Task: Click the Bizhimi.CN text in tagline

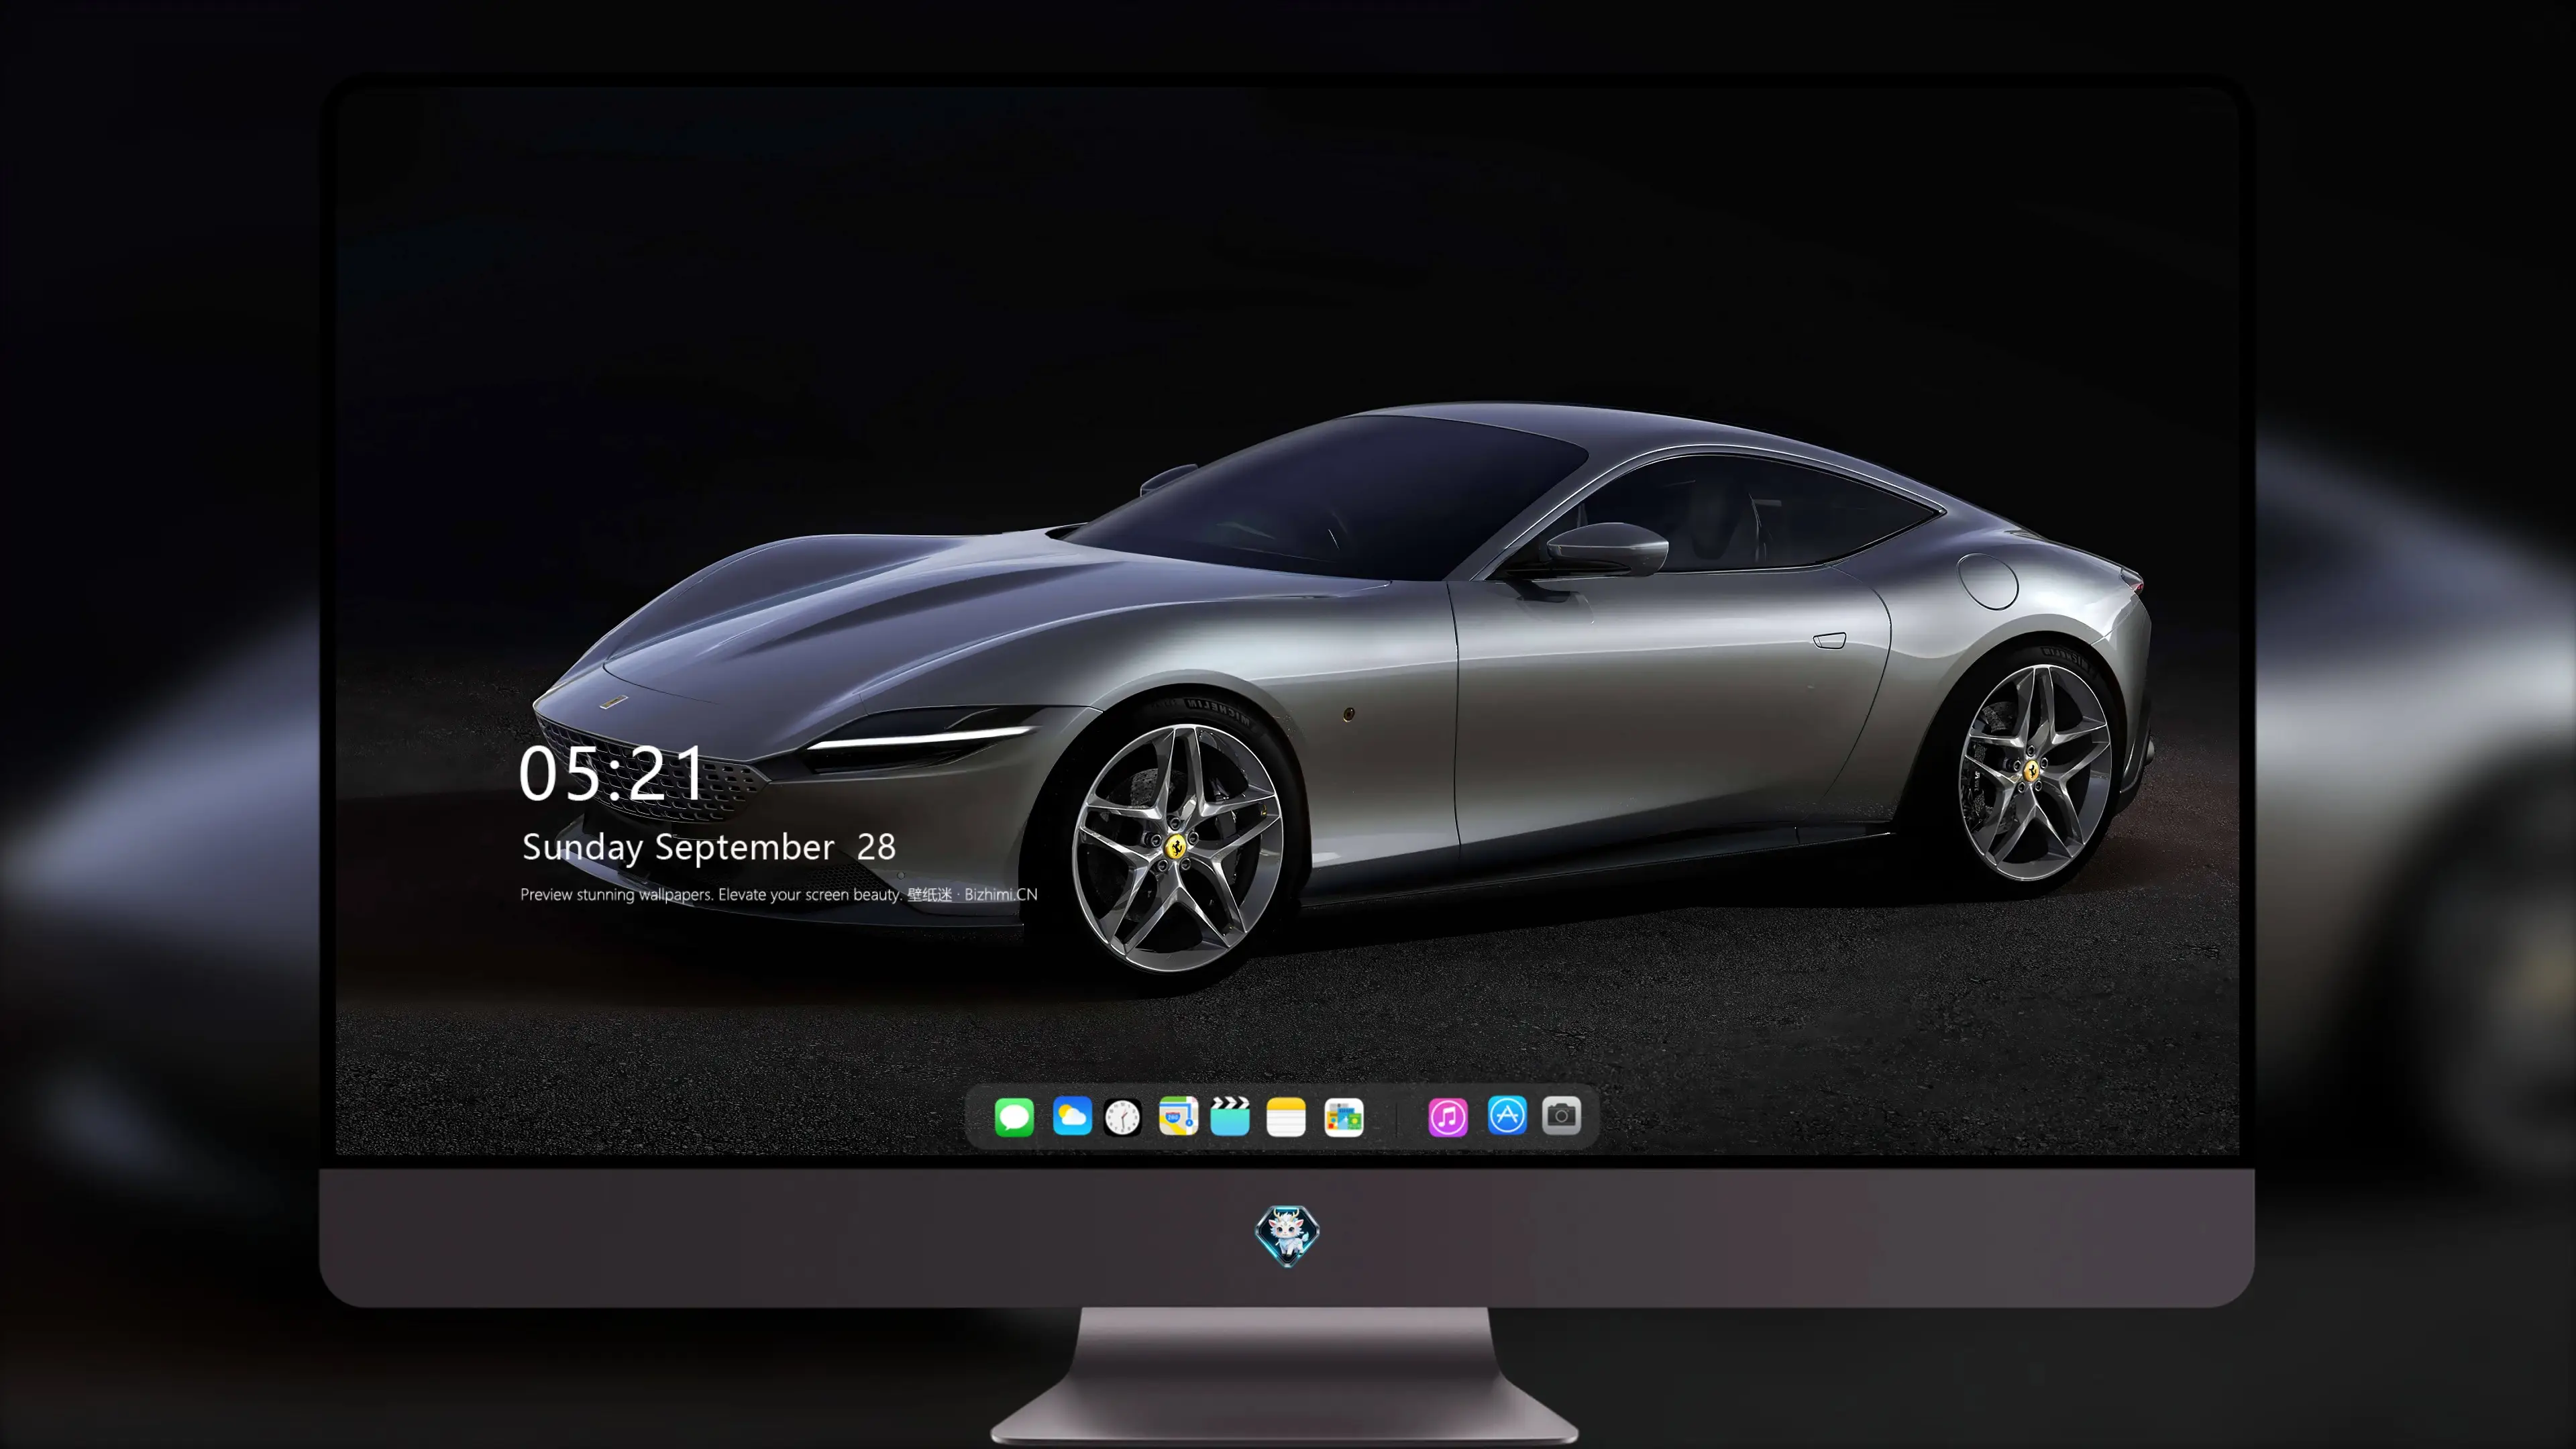Action: tap(1001, 894)
